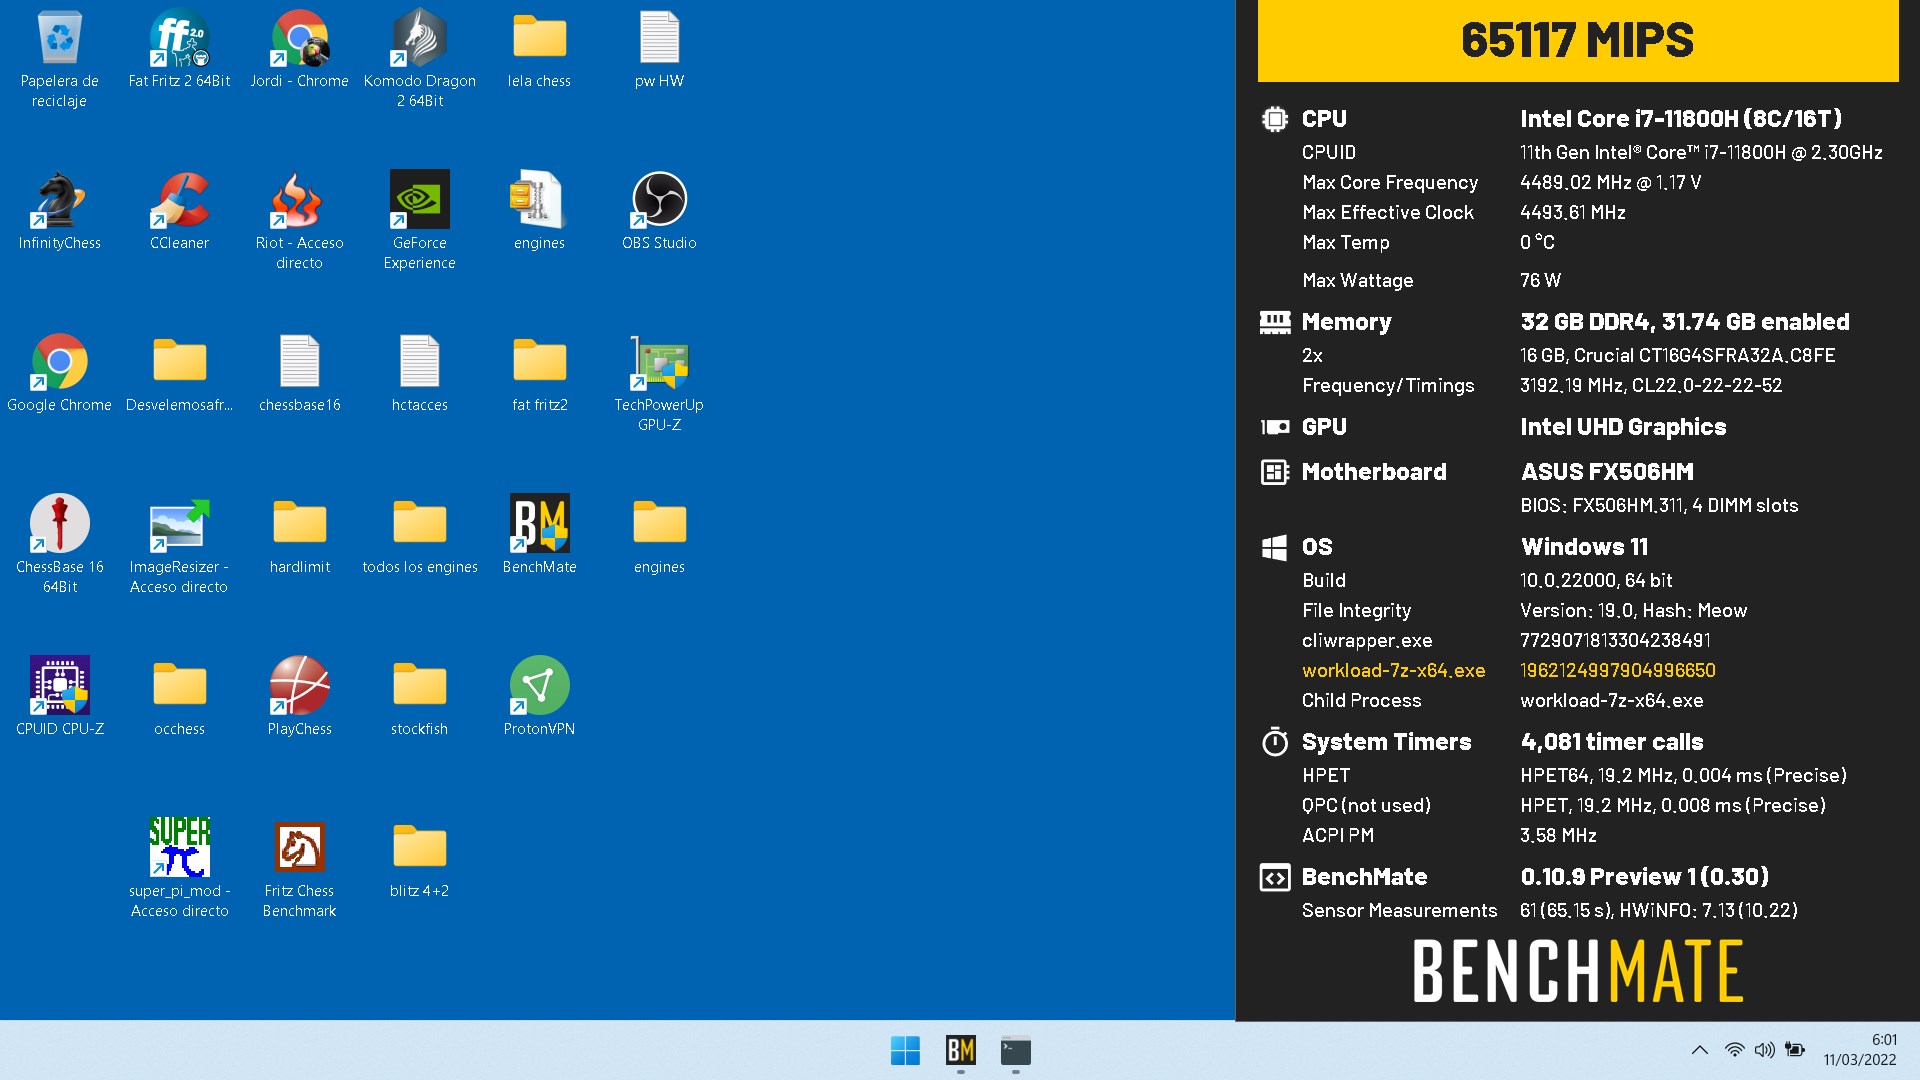Viewport: 1920px width, 1080px height.
Task: Click the 0.10.9 Preview 1 (0.30) version
Action: pos(1644,877)
